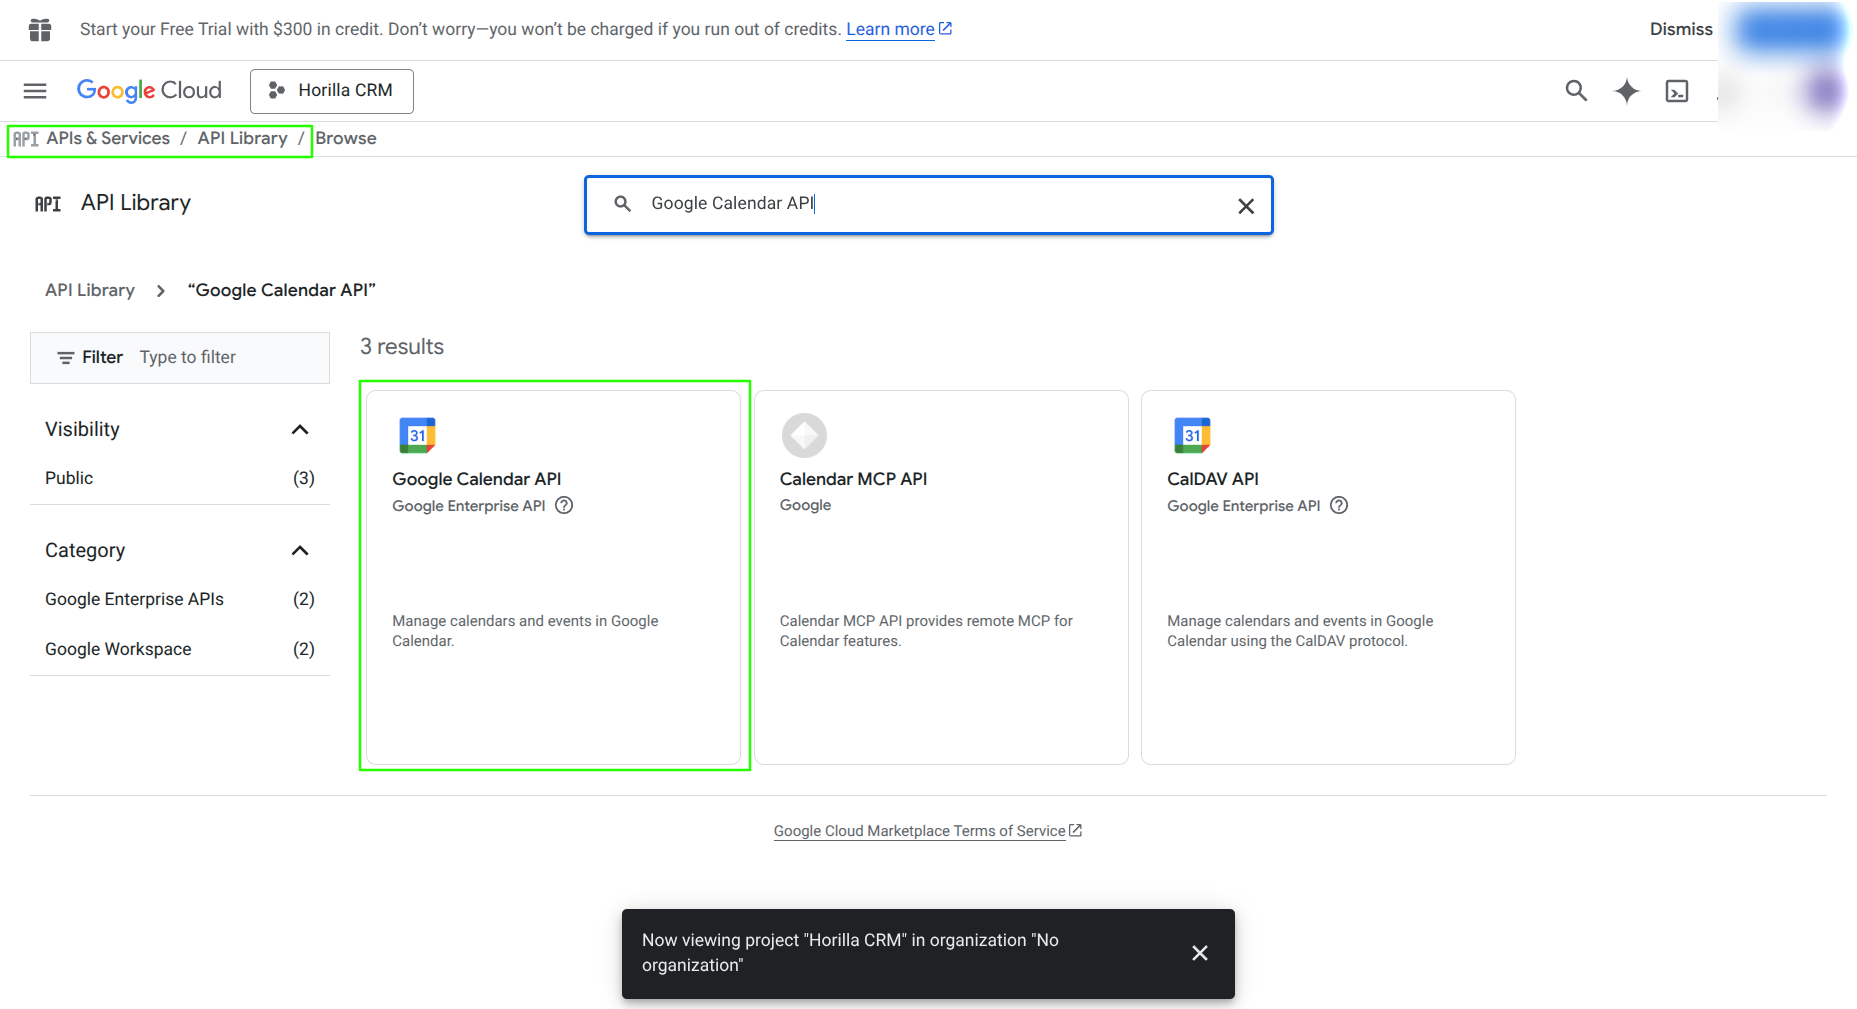
Task: Go to API Library breadcrumb in header
Action: pyautogui.click(x=242, y=138)
